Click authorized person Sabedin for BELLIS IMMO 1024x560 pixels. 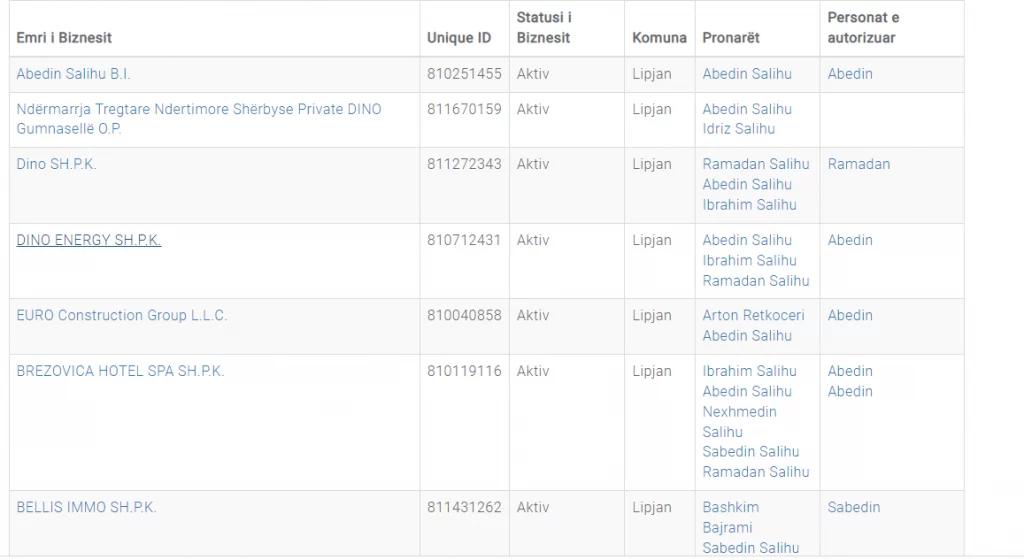853,507
